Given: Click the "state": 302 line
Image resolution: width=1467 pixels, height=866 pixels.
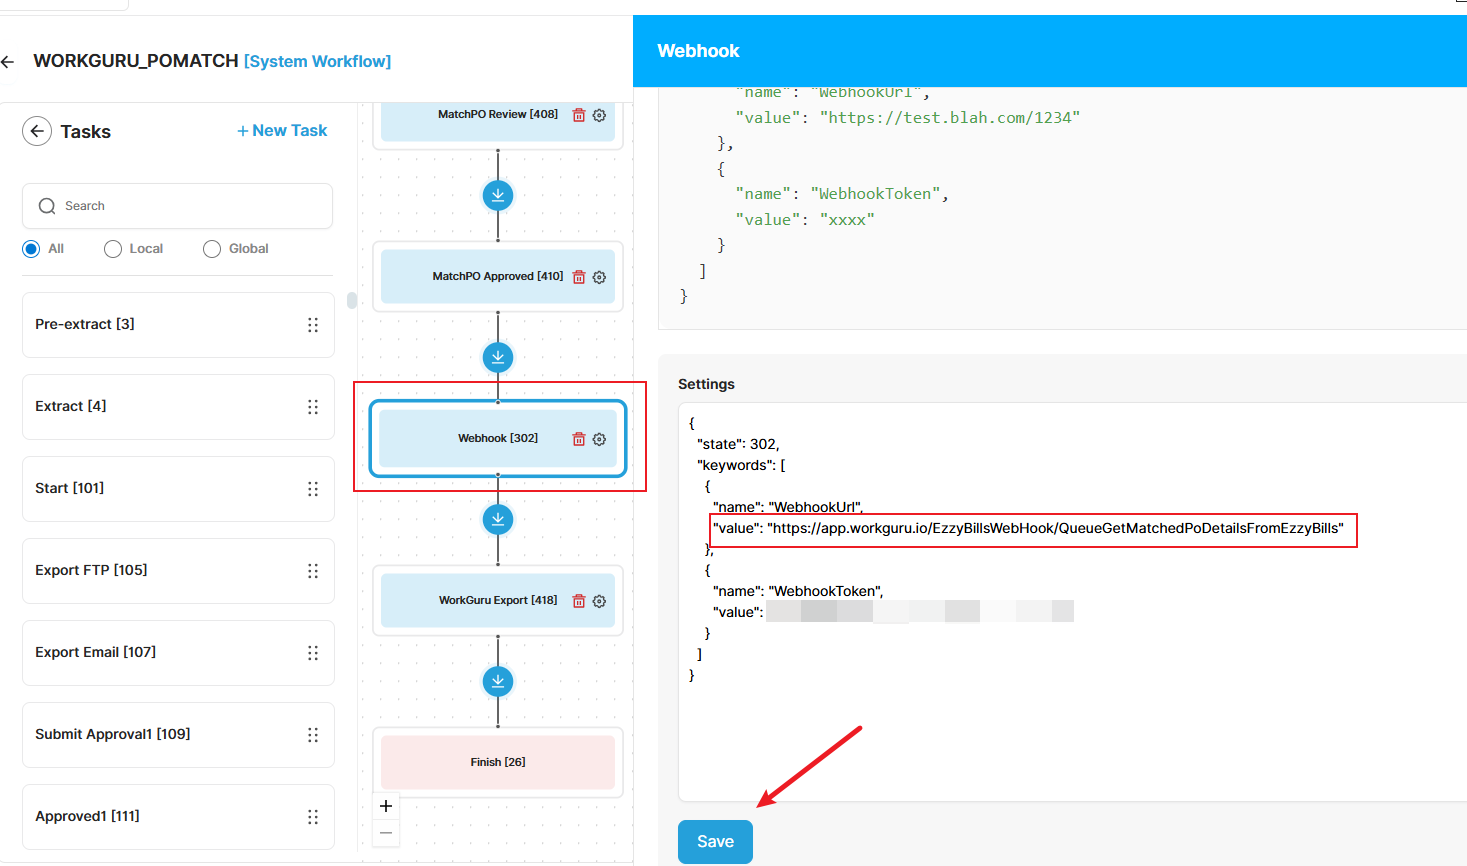Looking at the screenshot, I should click(738, 444).
